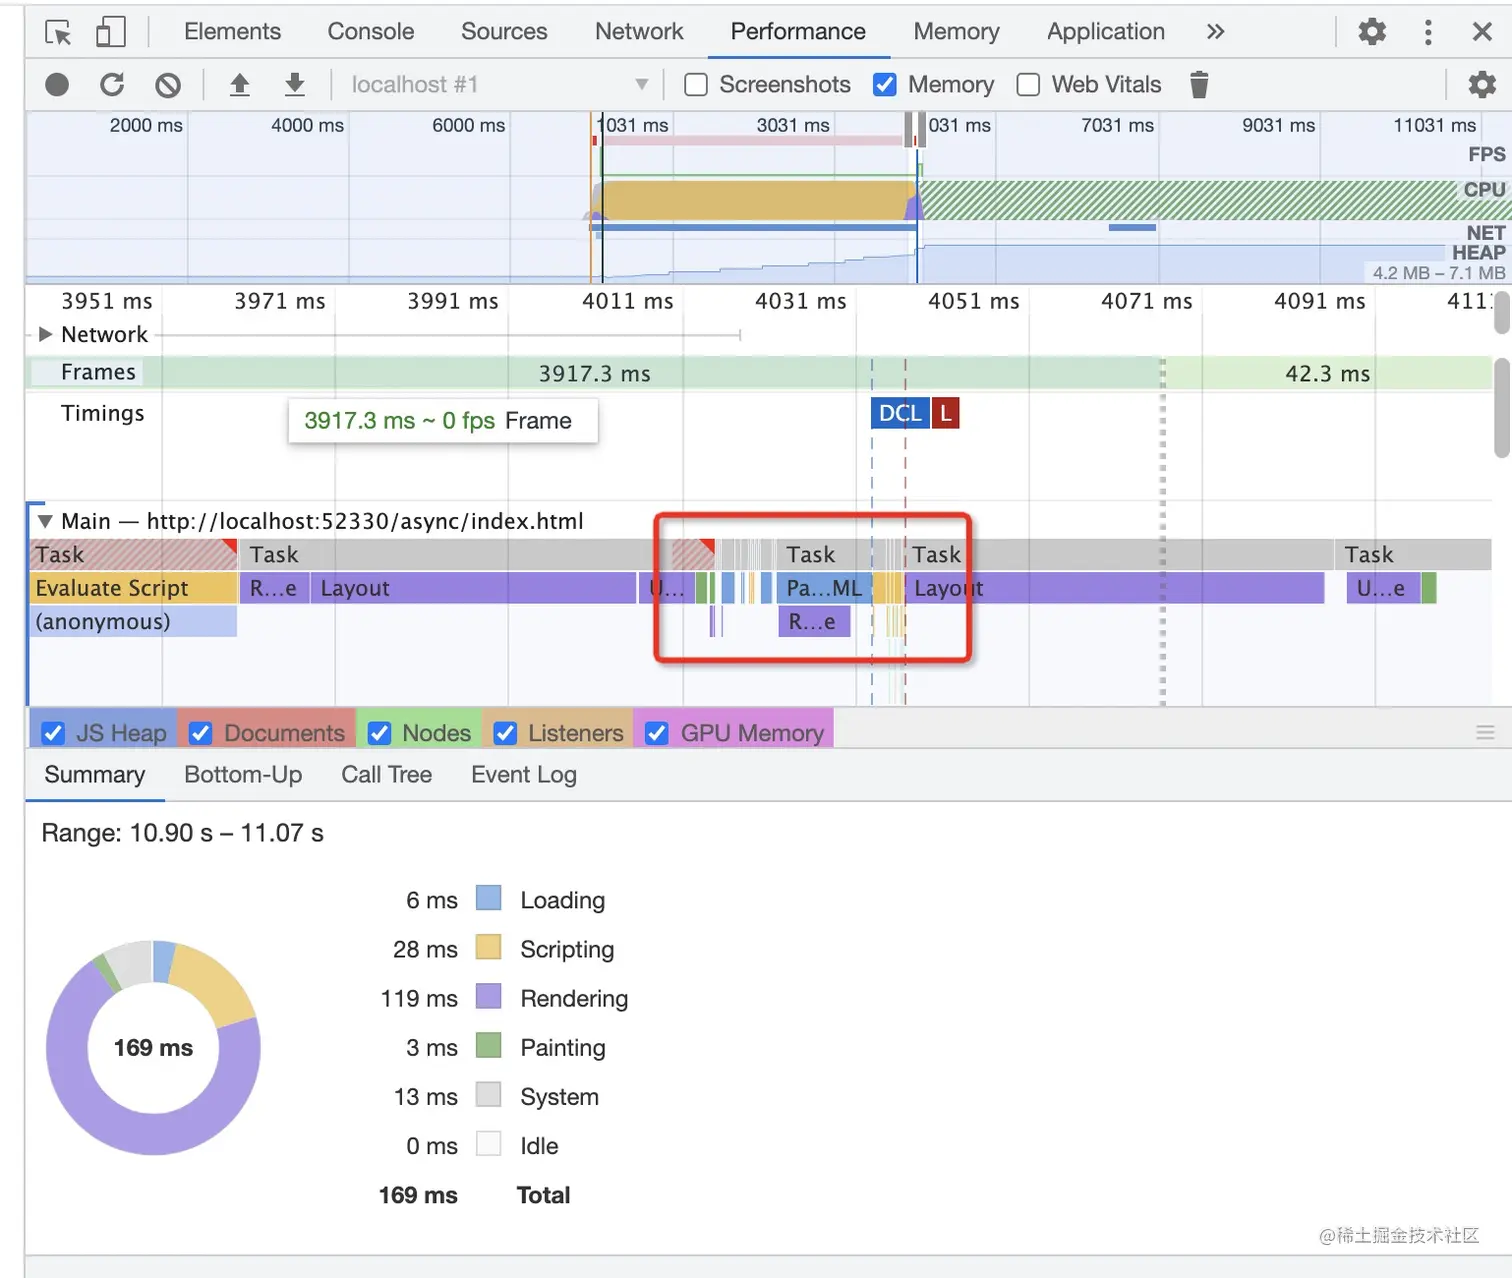Image resolution: width=1512 pixels, height=1278 pixels.
Task: Click the '4.2 MB – 7.1 MB' heap range
Action: point(1438,273)
